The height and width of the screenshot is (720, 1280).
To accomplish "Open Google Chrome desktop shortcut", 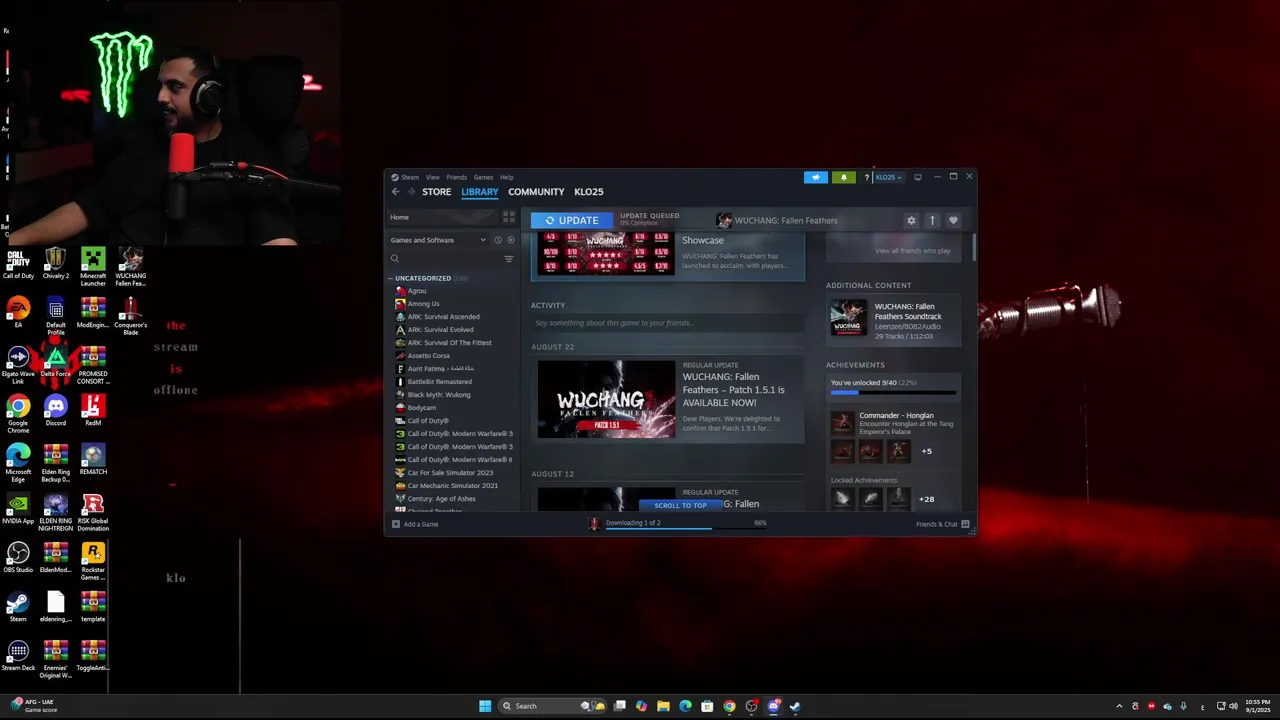I will pyautogui.click(x=18, y=414).
